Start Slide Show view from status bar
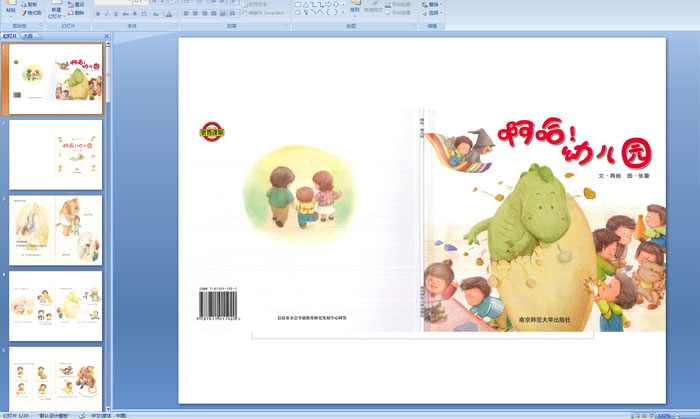 tap(651, 416)
